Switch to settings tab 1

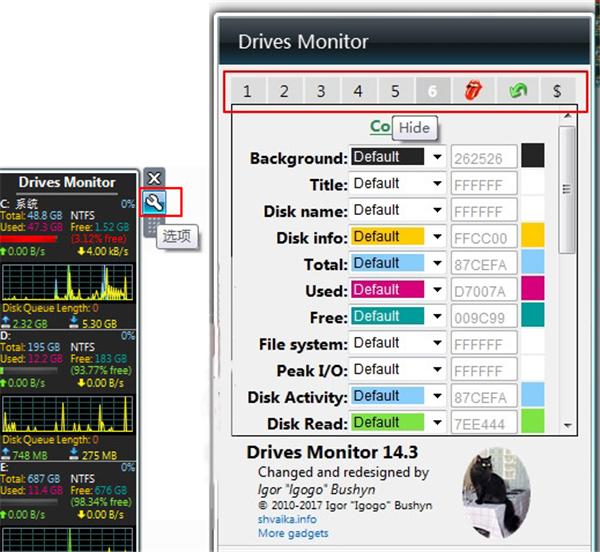point(248,91)
